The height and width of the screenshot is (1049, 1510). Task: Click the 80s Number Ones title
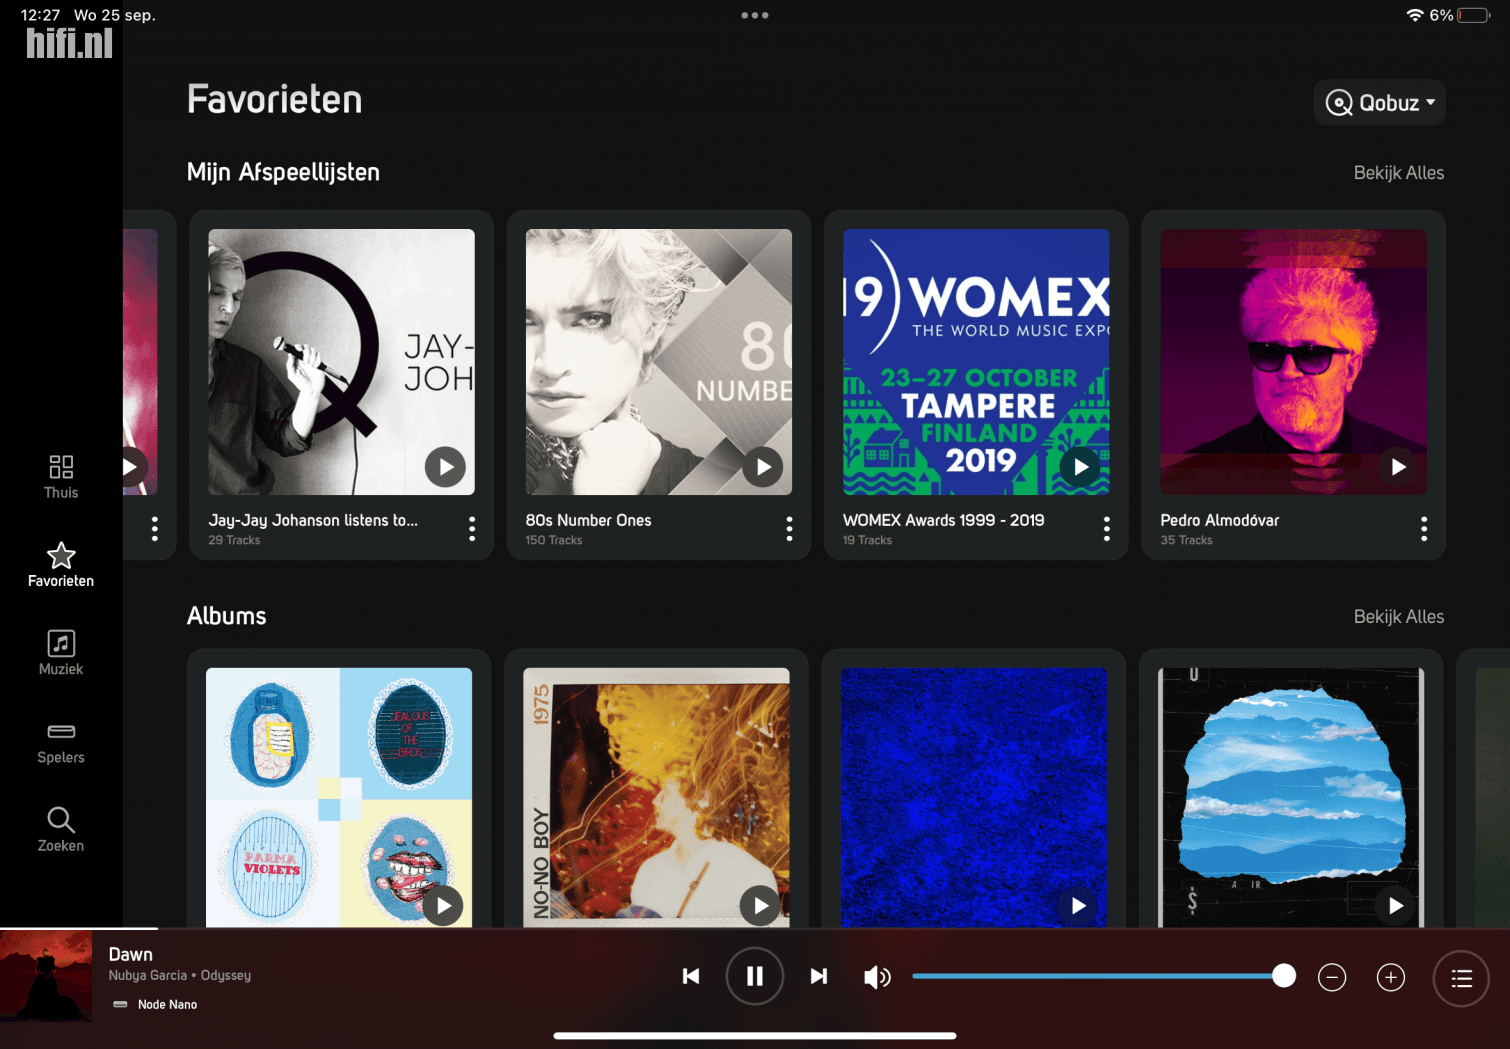(x=588, y=520)
